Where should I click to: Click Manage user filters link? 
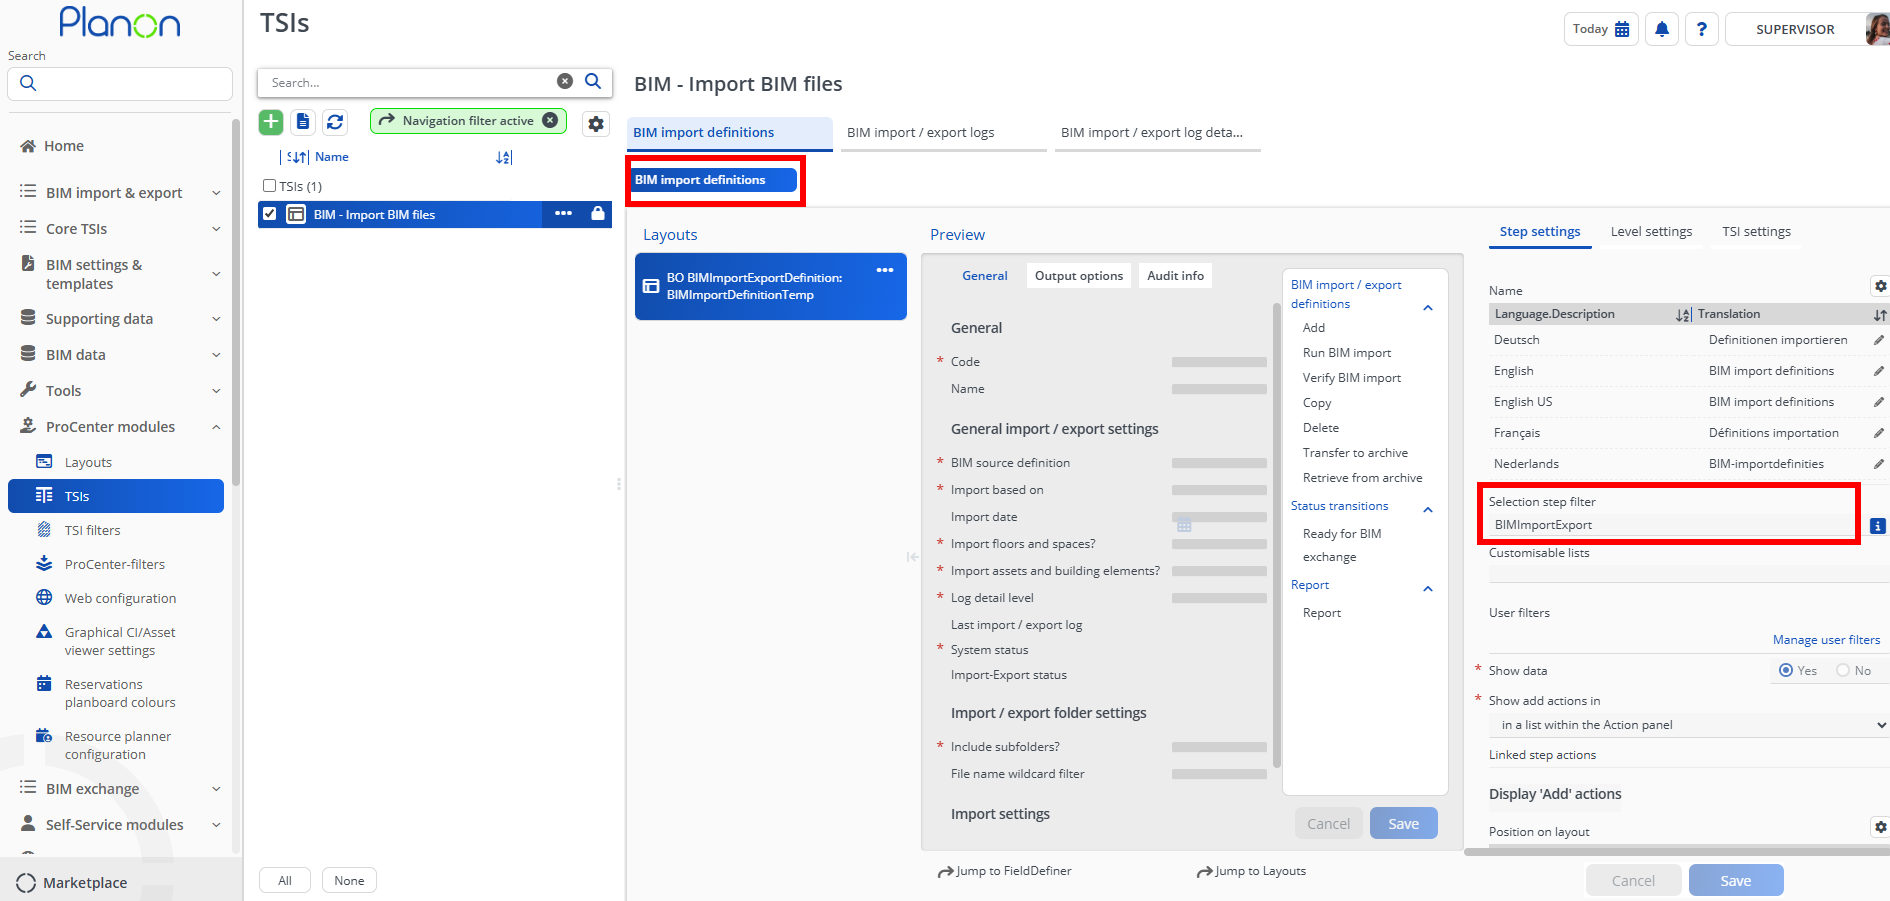tap(1826, 640)
